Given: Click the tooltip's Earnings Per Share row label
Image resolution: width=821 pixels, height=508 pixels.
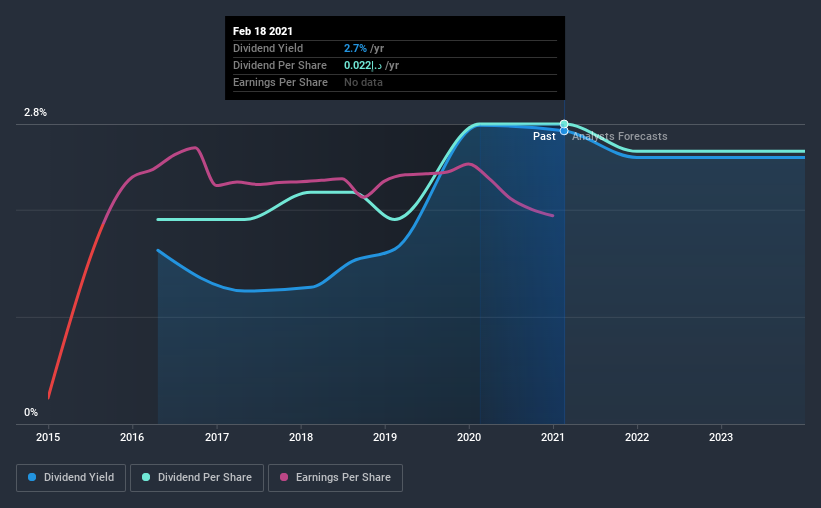Looking at the screenshot, I should [x=280, y=82].
